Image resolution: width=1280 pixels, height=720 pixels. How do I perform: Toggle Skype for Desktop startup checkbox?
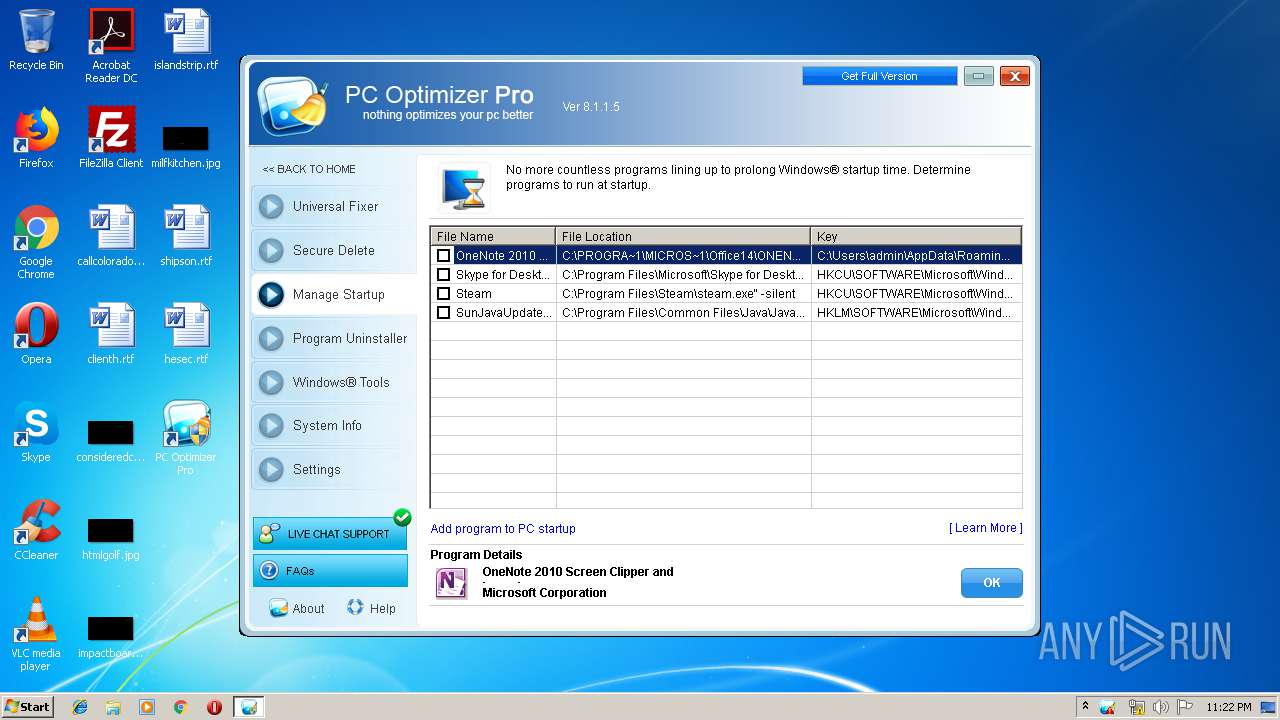443,275
